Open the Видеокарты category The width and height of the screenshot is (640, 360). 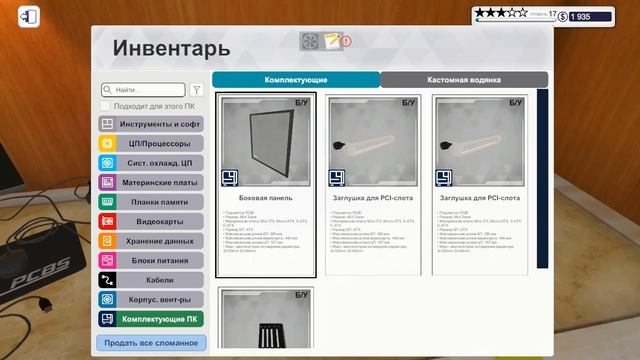coord(151,221)
